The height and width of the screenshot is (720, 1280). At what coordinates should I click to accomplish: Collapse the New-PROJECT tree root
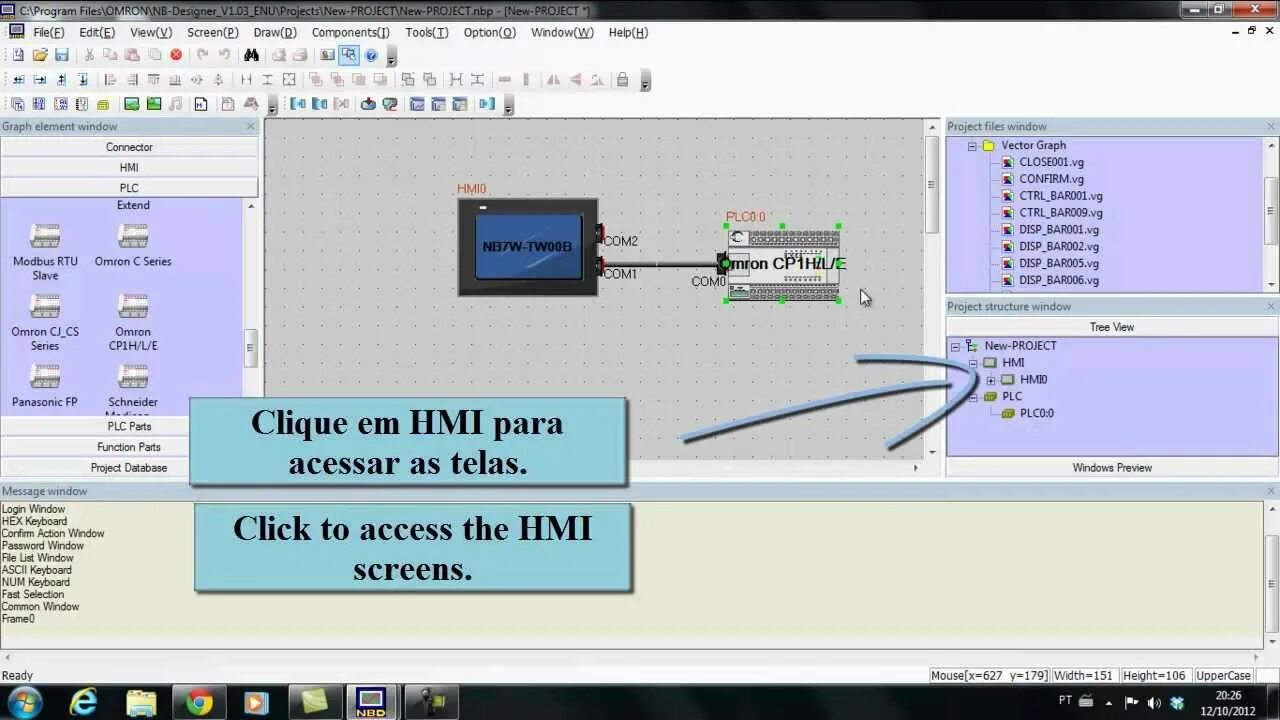955,346
